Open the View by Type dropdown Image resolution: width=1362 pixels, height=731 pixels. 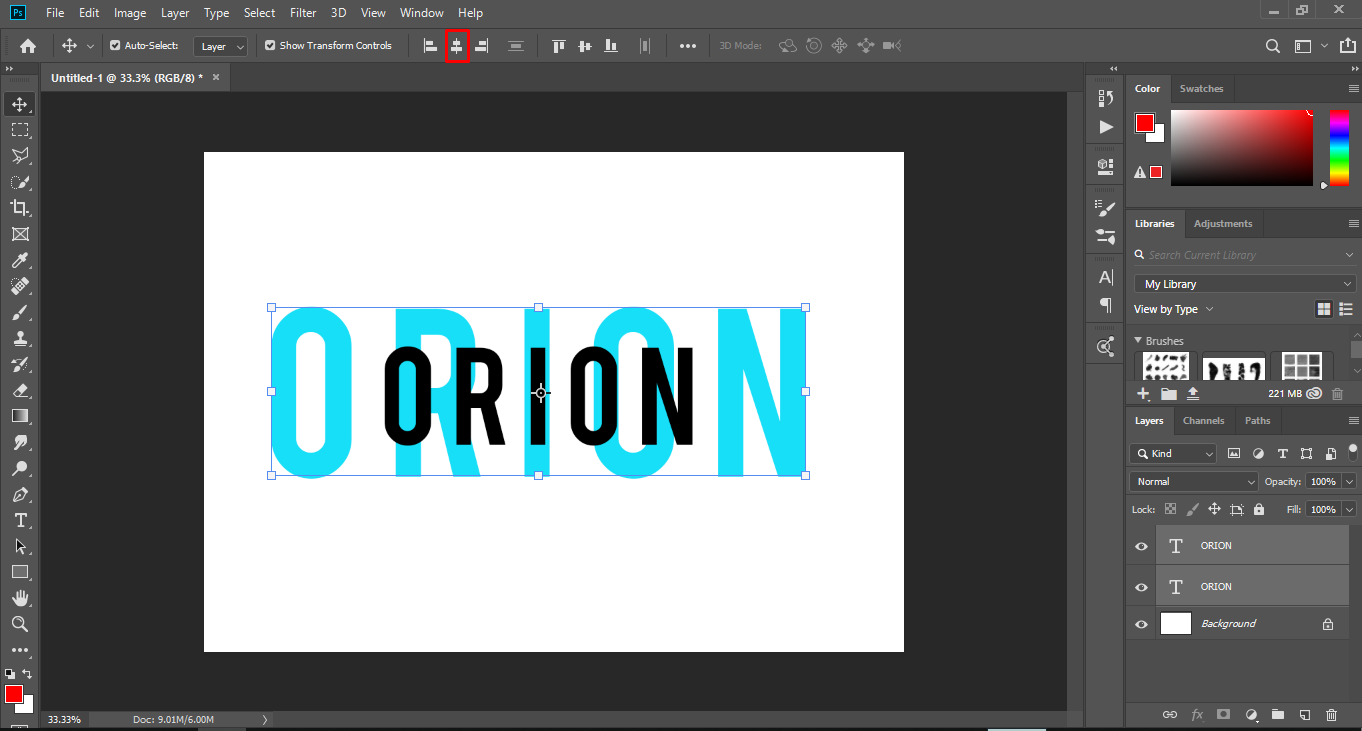[1174, 309]
